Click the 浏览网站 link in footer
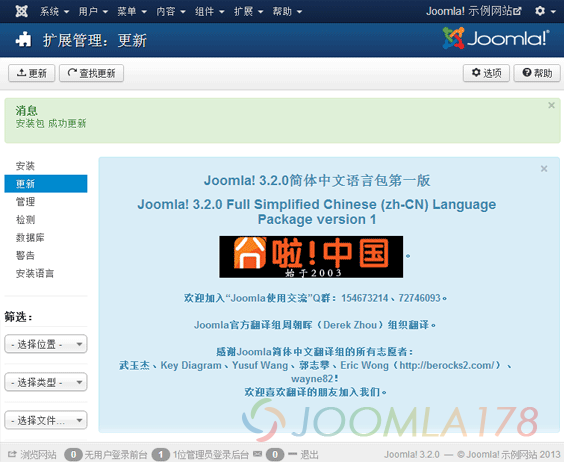The width and height of the screenshot is (564, 462). [x=38, y=454]
